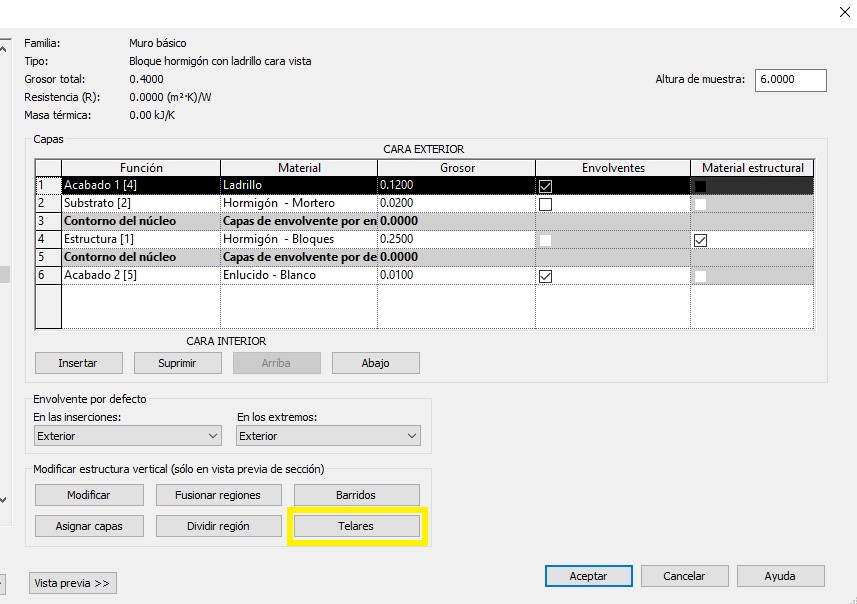Viewport: 857px width, 604px height.
Task: Open the 'En las inserciones' dropdown
Action: click(x=127, y=436)
